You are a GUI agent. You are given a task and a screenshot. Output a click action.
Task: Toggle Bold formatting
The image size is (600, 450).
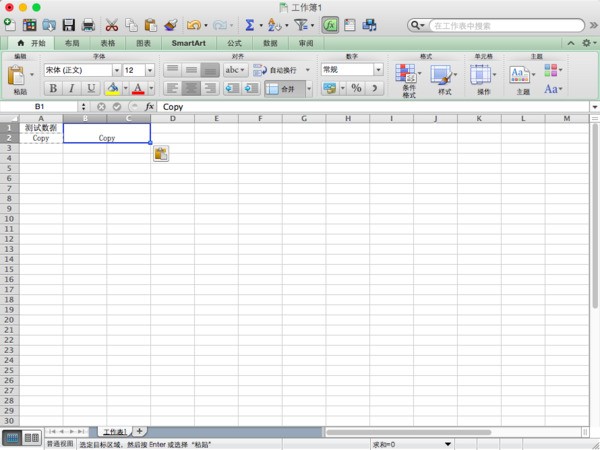click(x=54, y=89)
